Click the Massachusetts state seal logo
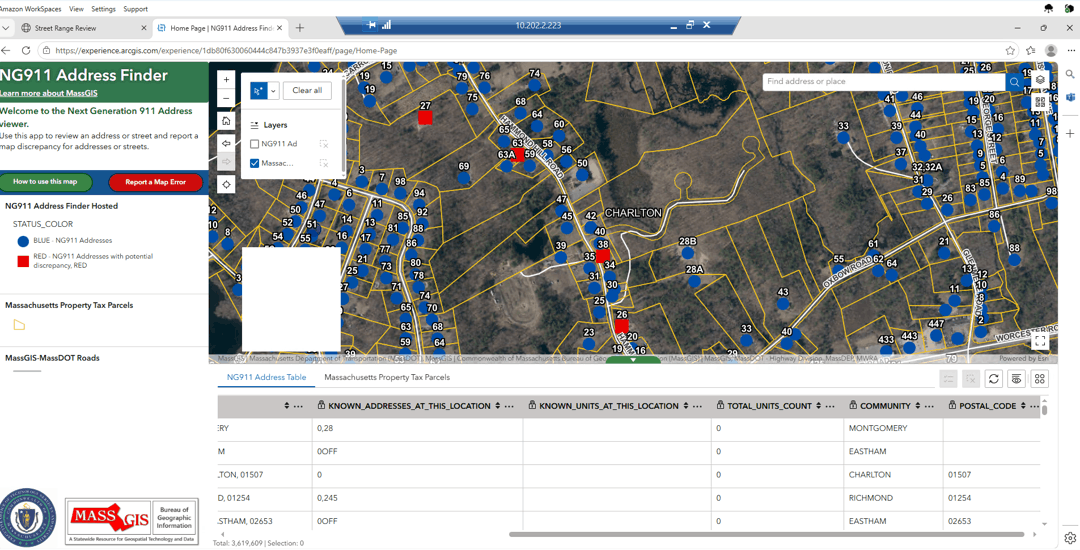This screenshot has width=1080, height=550. click(28, 518)
